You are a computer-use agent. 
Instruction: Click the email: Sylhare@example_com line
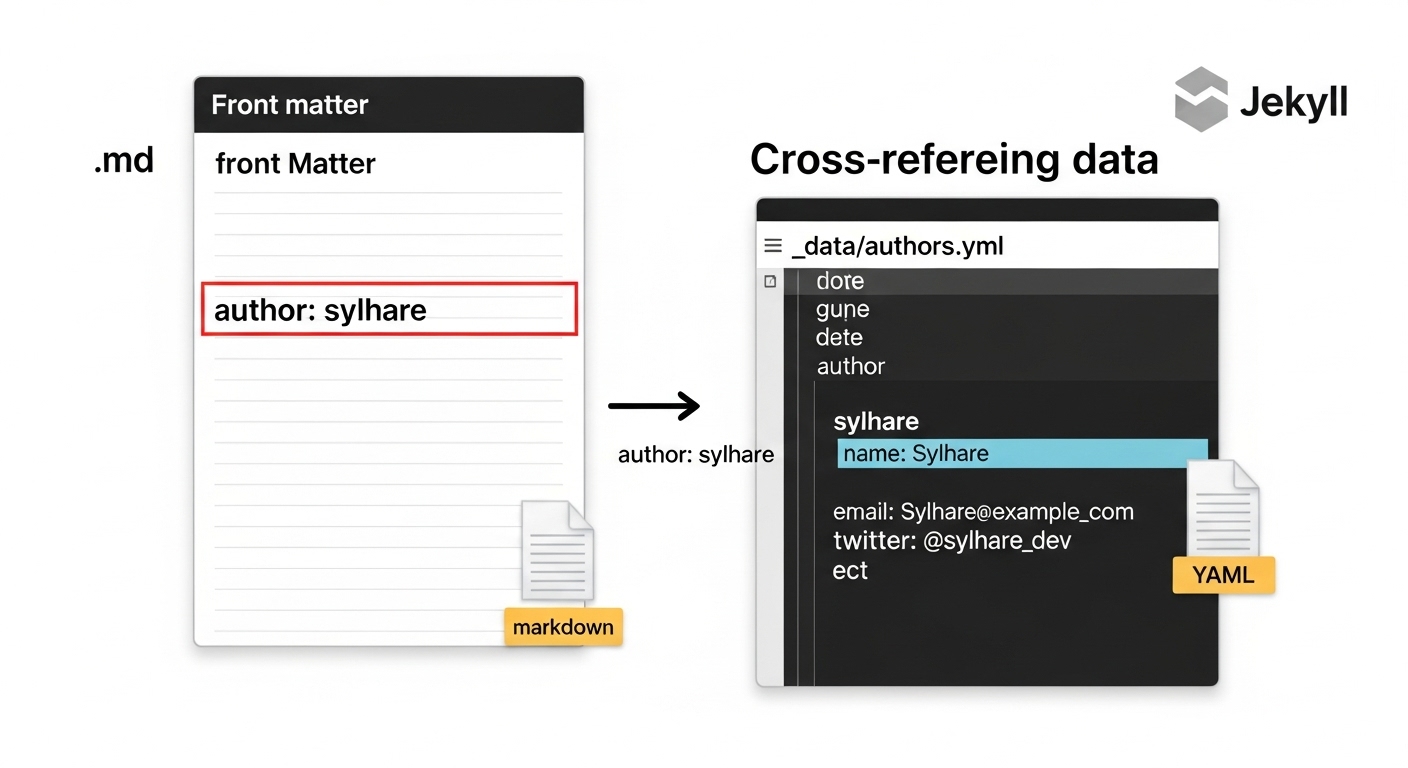983,512
